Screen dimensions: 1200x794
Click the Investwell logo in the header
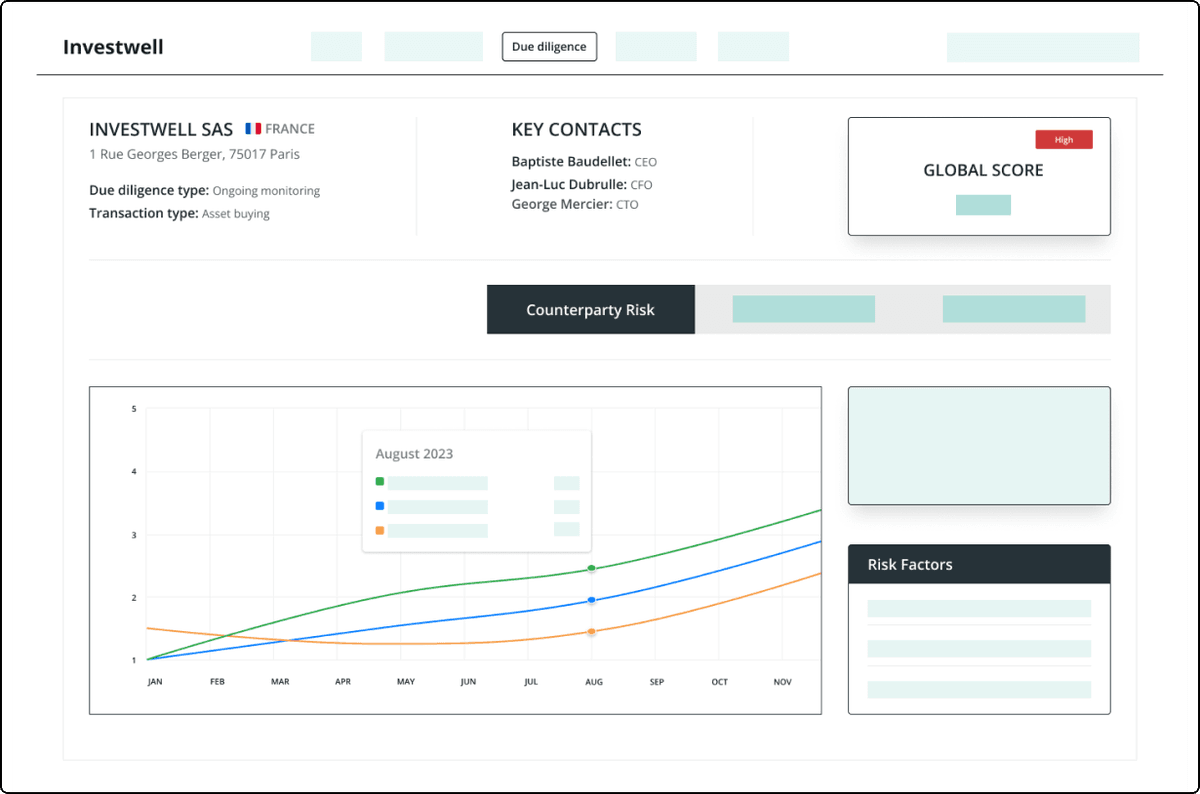click(x=113, y=47)
